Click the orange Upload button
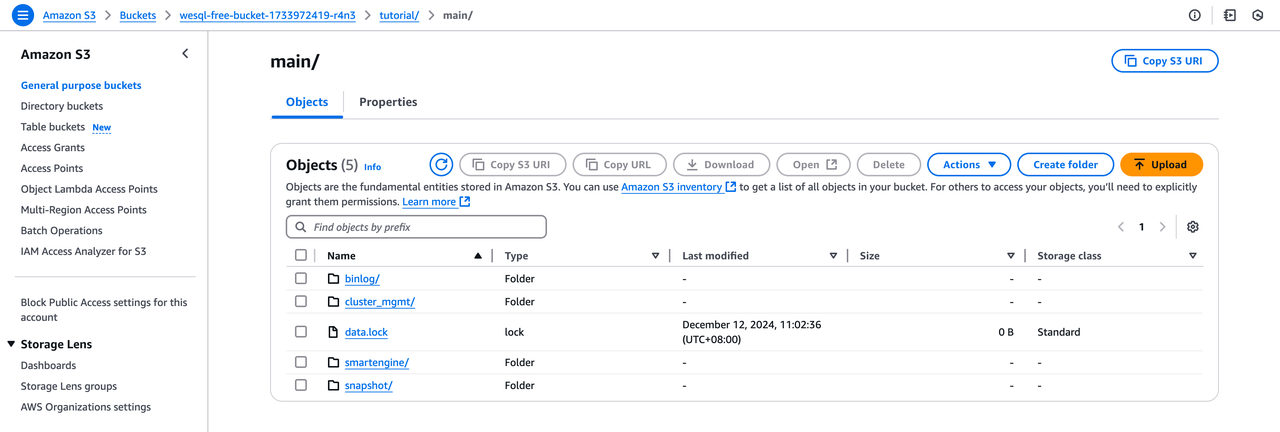This screenshot has height=432, width=1280. point(1161,165)
